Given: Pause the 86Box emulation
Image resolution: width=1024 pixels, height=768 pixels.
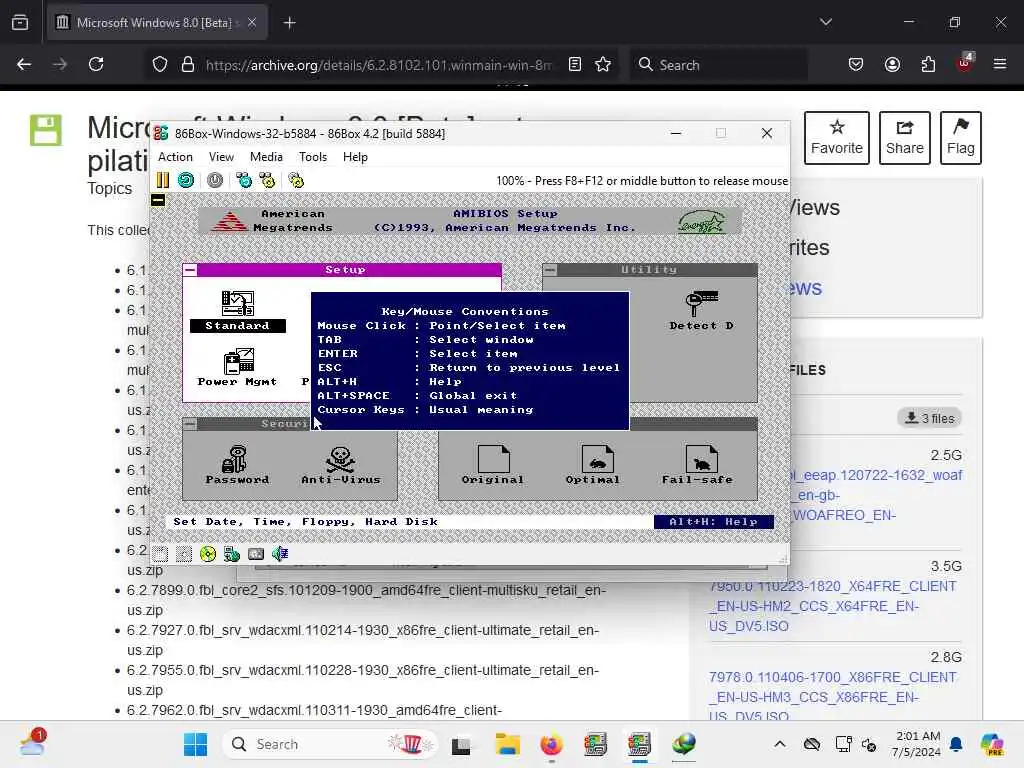Looking at the screenshot, I should coord(163,180).
